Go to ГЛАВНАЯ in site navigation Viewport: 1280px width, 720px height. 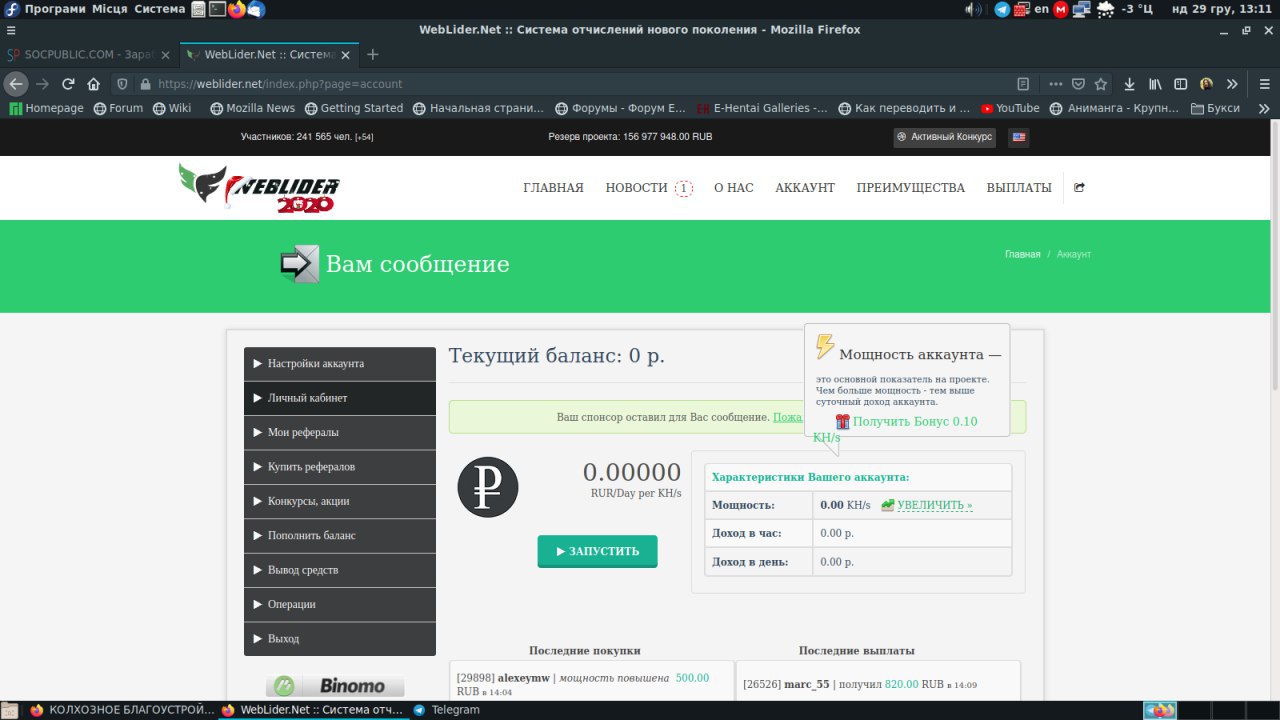pos(553,188)
